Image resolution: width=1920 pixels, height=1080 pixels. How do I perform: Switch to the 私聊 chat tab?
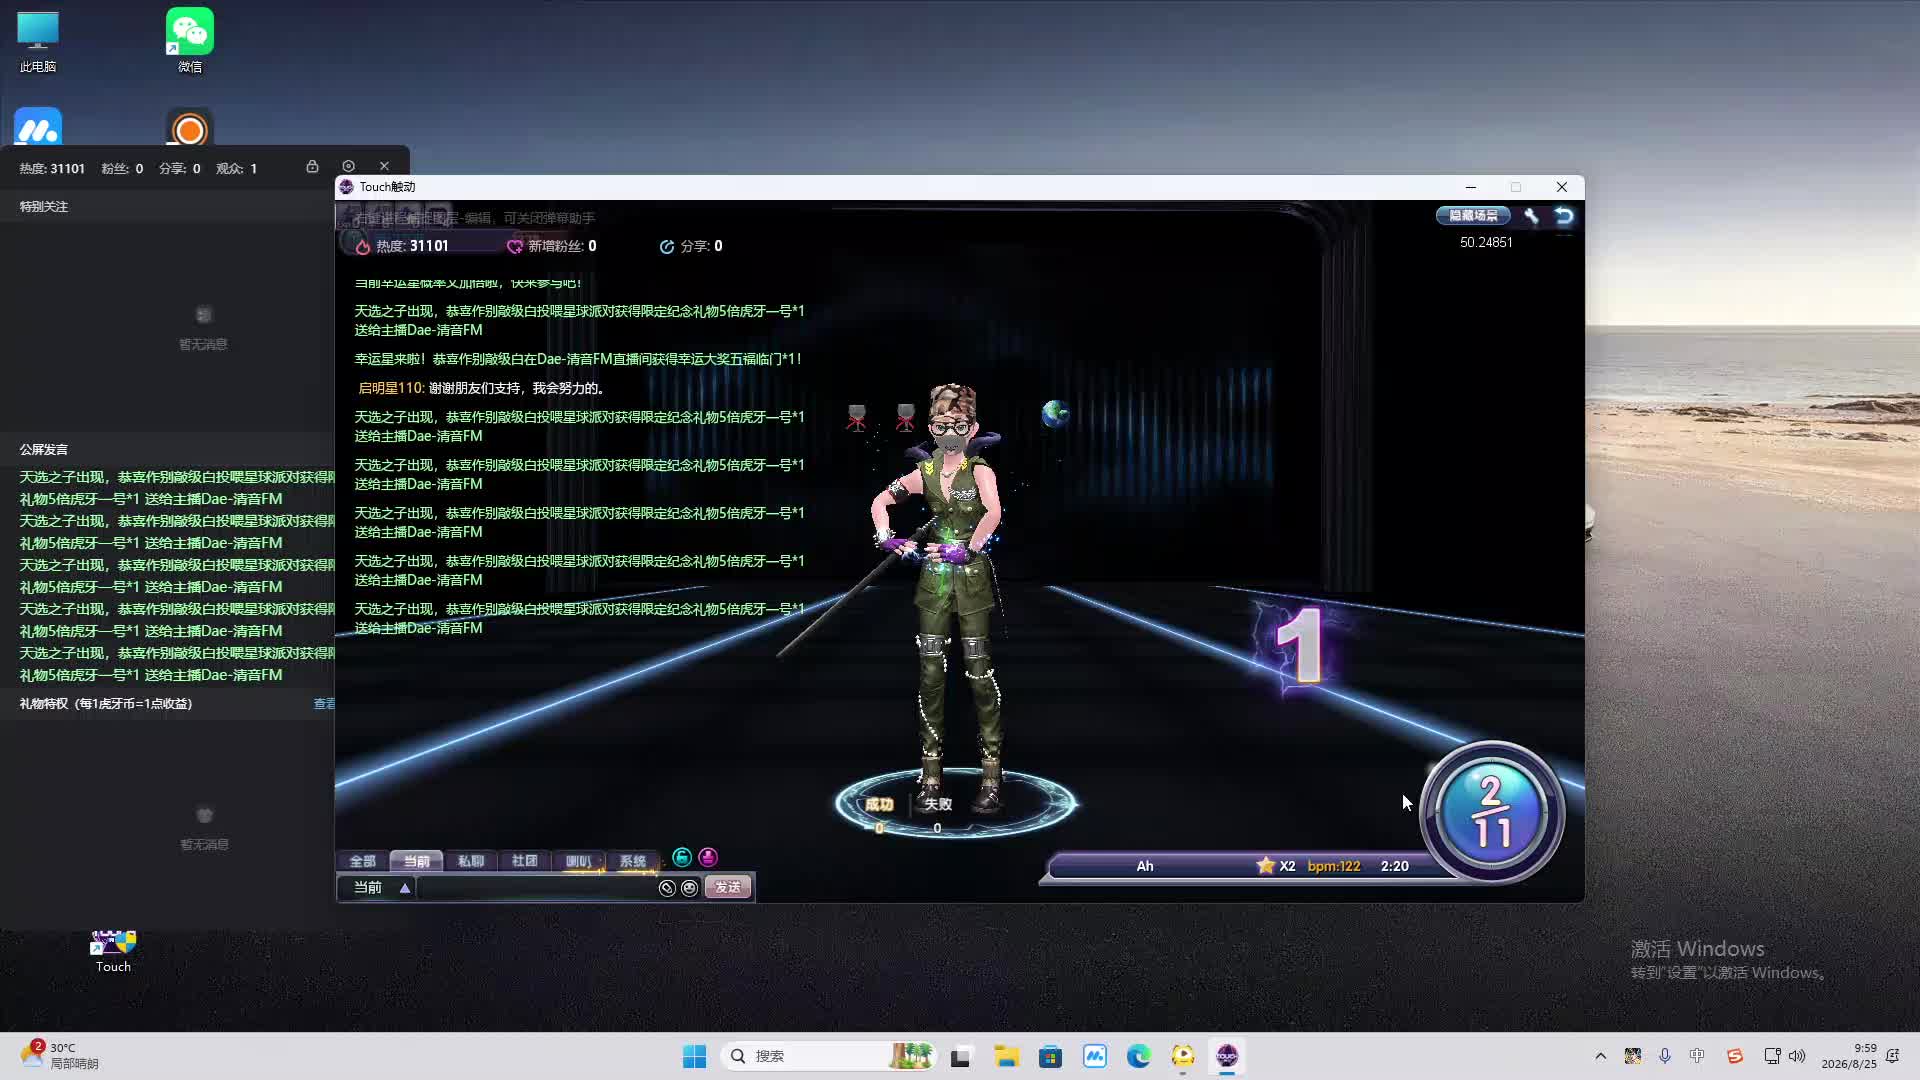click(x=470, y=861)
